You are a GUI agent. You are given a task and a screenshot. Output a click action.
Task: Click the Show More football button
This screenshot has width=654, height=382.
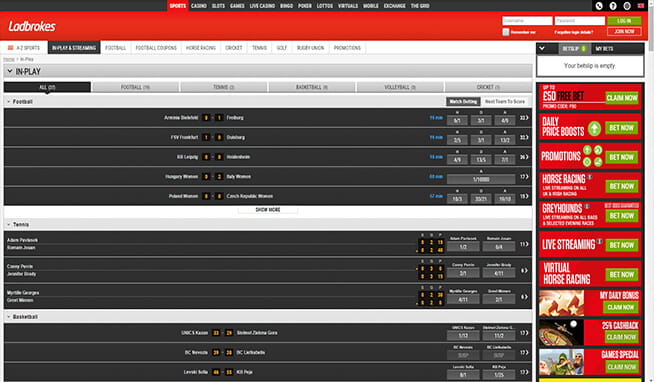[x=268, y=210]
